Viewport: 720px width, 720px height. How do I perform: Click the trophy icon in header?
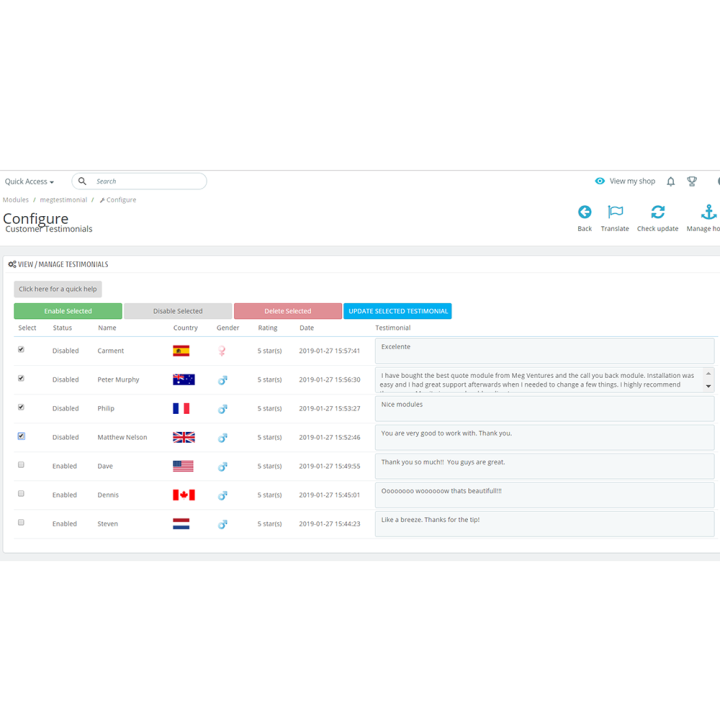692,181
